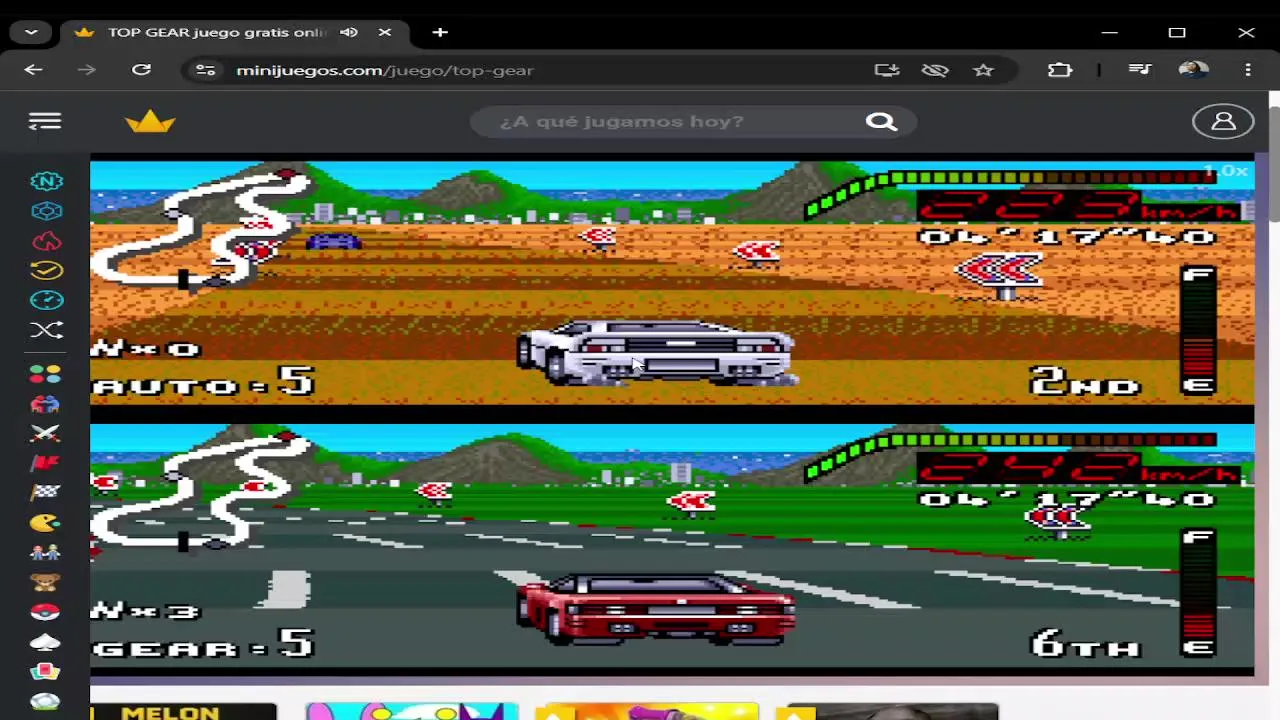The height and width of the screenshot is (720, 1280).
Task: Maximize the browser window
Action: point(1177,32)
